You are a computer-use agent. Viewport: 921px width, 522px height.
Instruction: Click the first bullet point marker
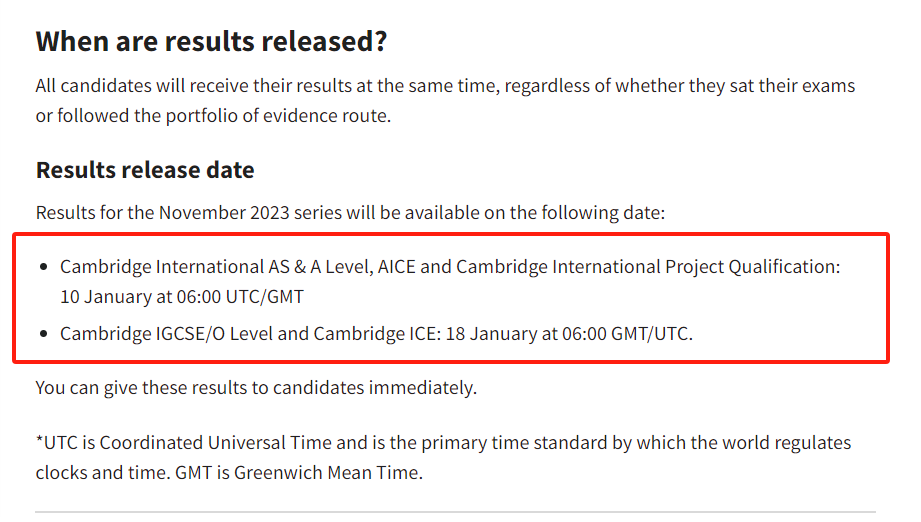point(43,267)
